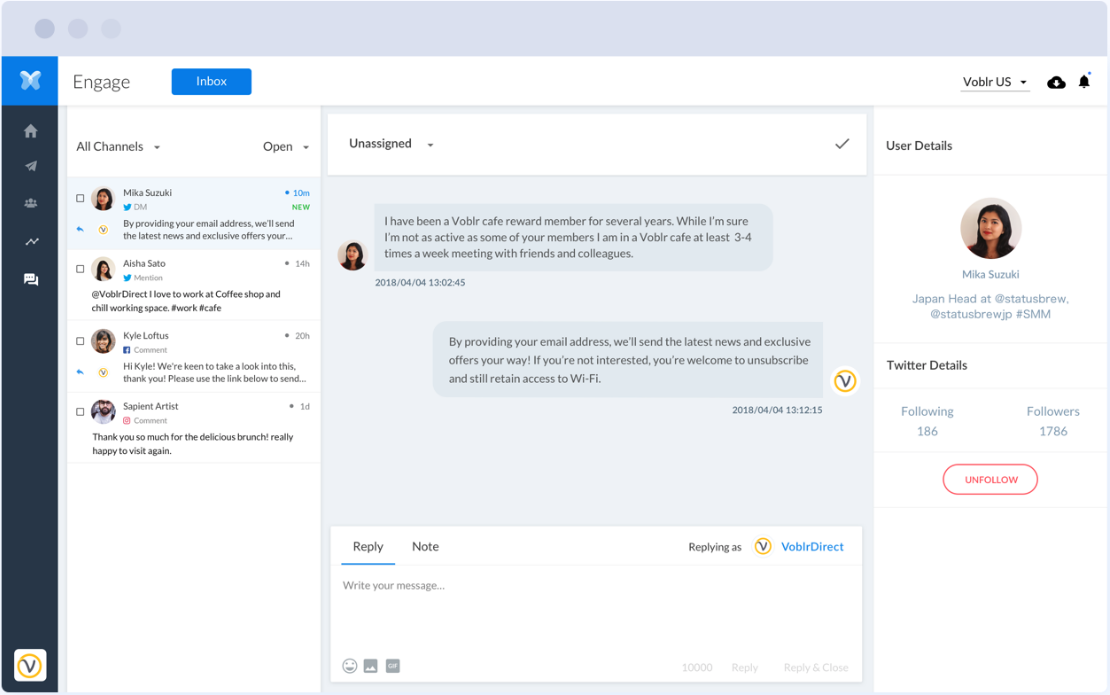
Task: Open the Audience people icon in sidebar
Action: point(31,204)
